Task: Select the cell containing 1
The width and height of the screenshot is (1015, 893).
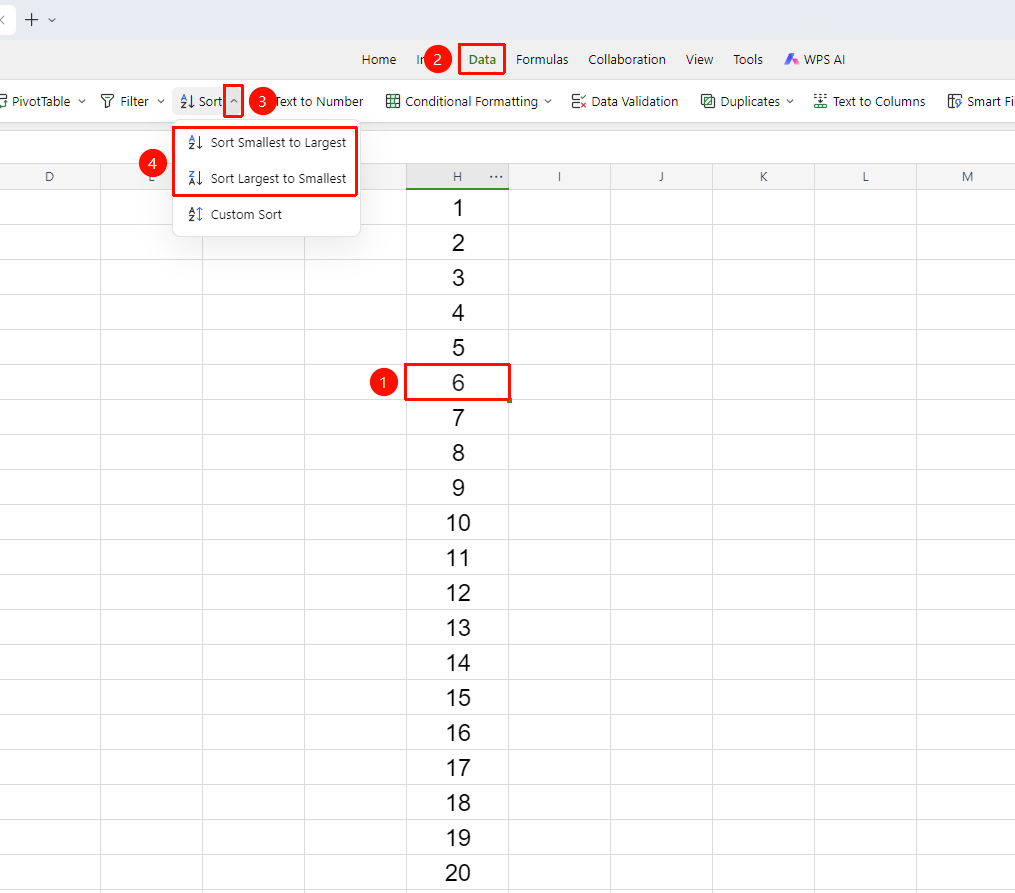Action: (x=458, y=208)
